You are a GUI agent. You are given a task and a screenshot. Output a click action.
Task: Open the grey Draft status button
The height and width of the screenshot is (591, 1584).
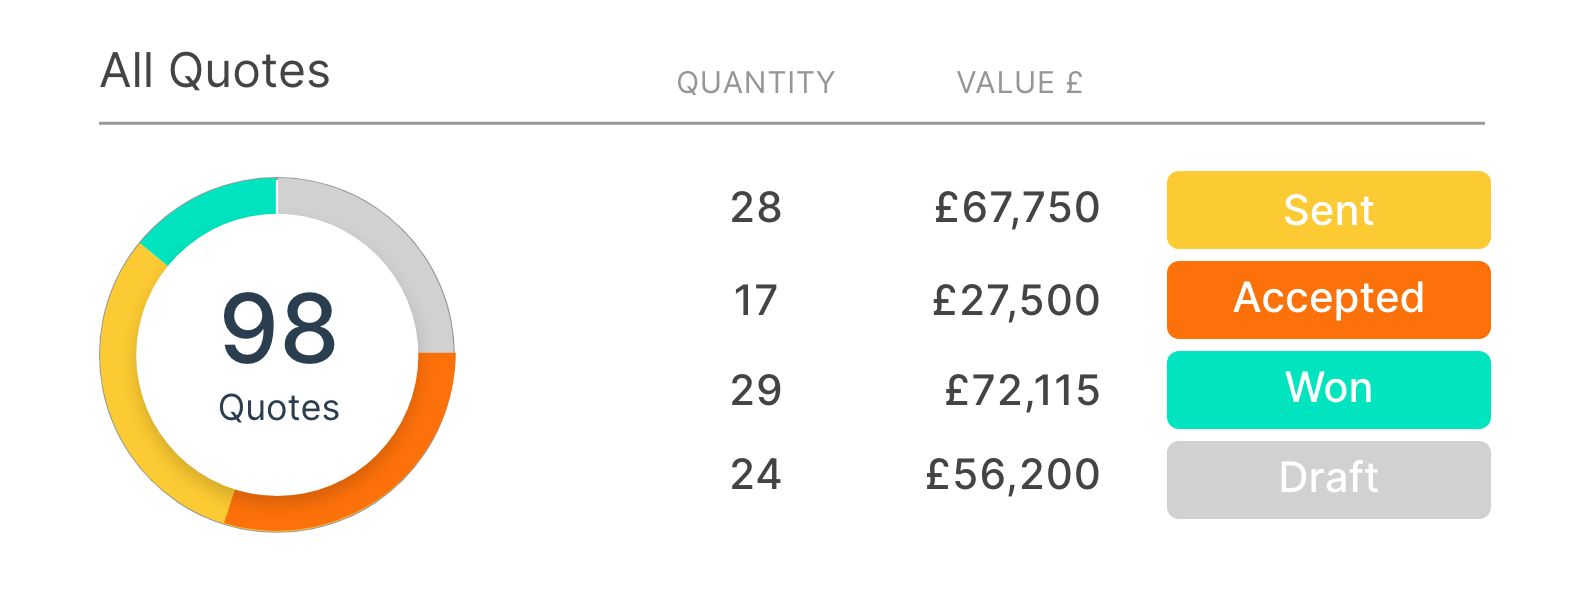1328,480
